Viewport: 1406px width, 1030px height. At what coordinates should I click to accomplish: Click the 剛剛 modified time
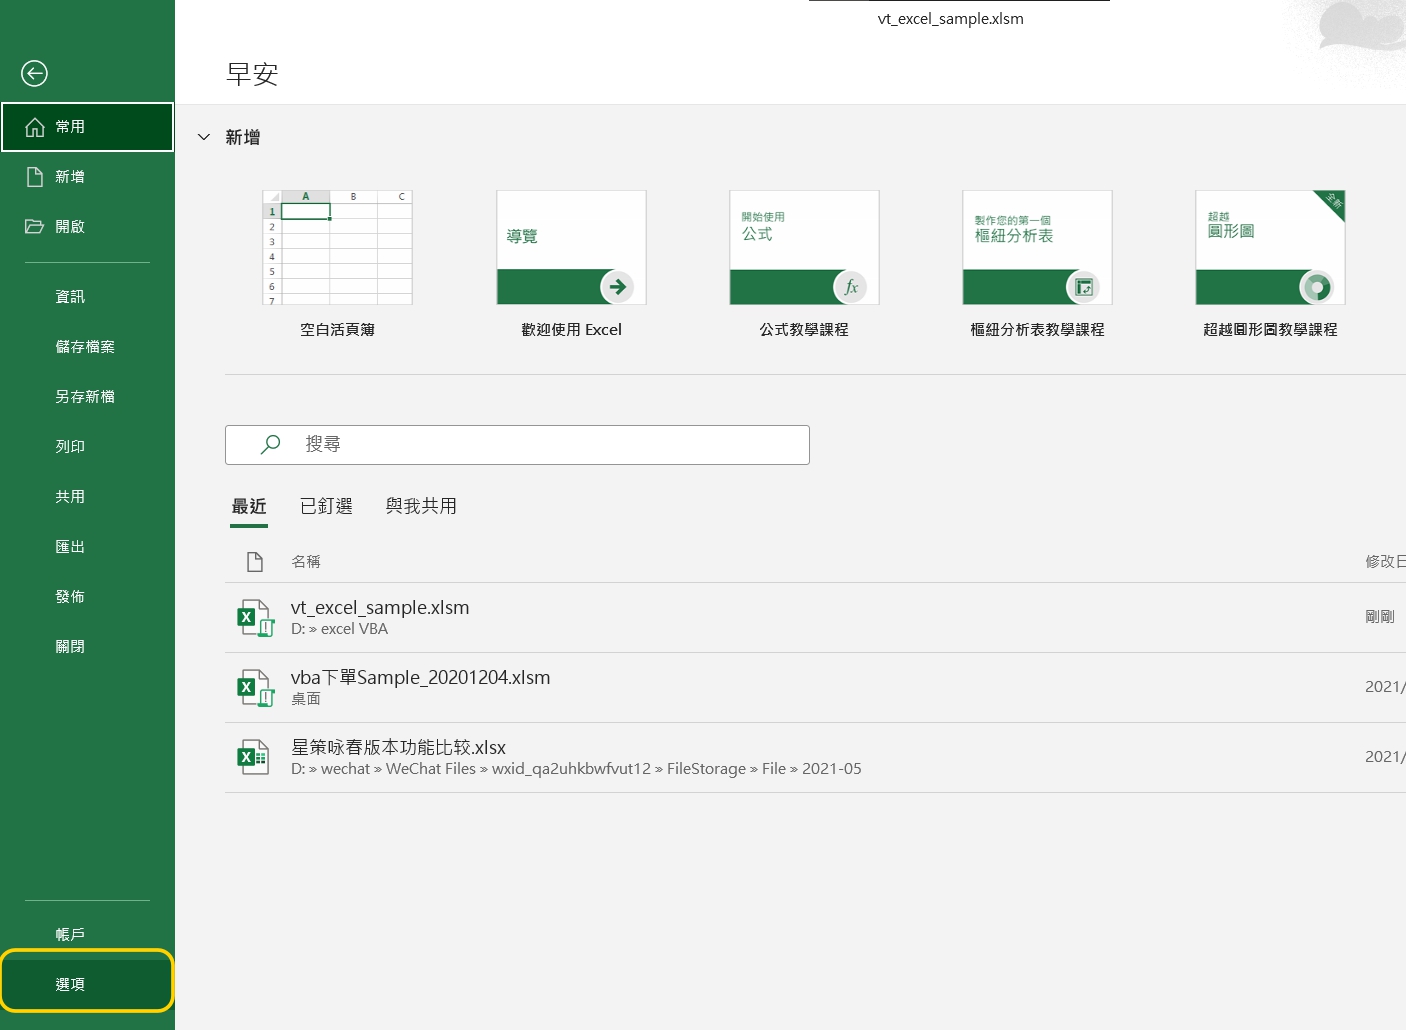(x=1380, y=617)
